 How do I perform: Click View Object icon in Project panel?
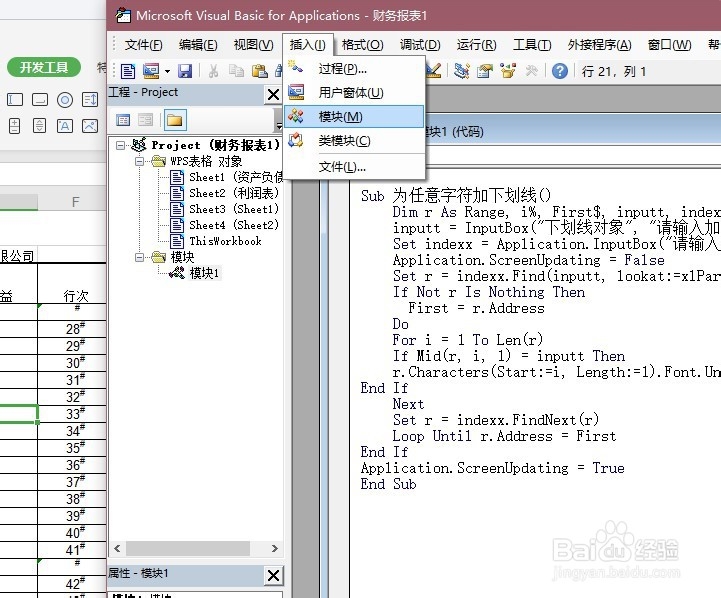point(145,120)
